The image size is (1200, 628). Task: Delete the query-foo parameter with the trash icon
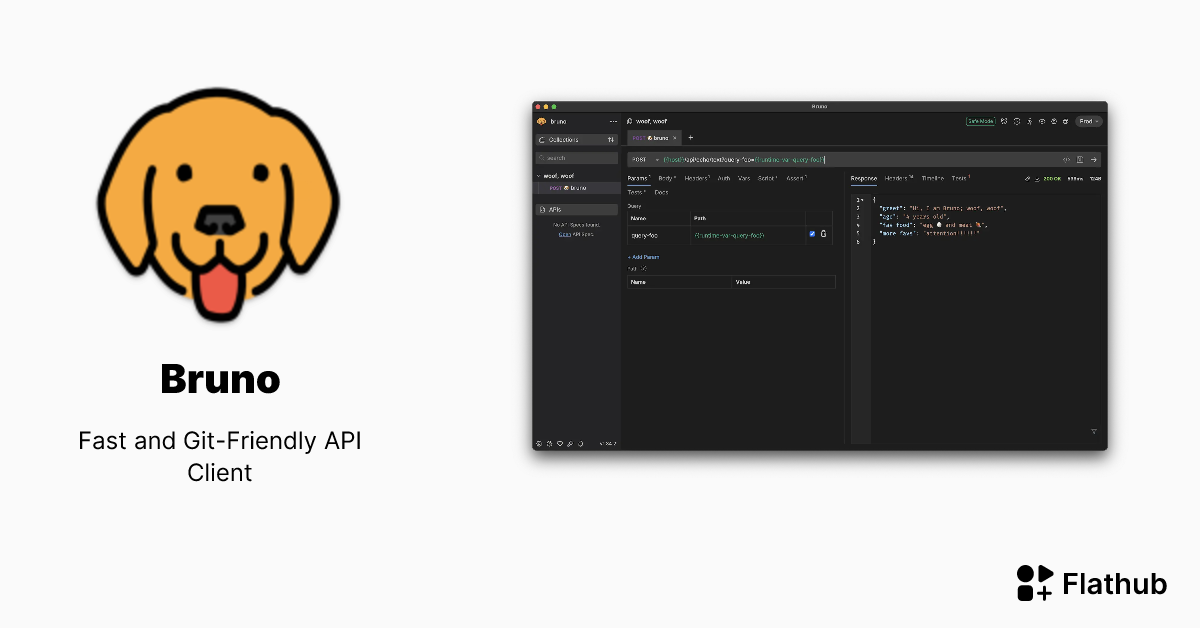pyautogui.click(x=824, y=234)
